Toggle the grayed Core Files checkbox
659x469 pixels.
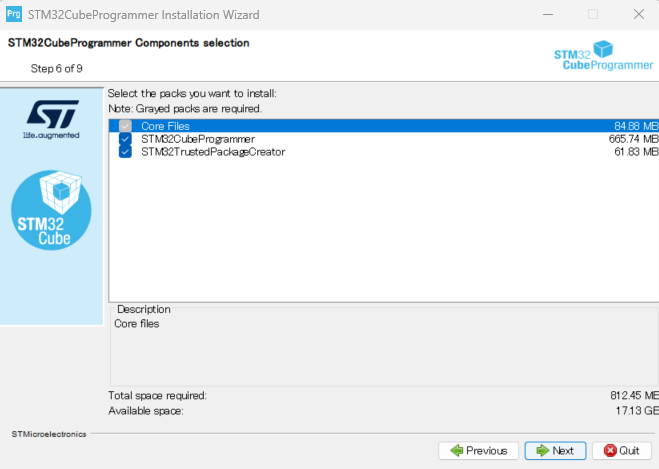point(125,126)
